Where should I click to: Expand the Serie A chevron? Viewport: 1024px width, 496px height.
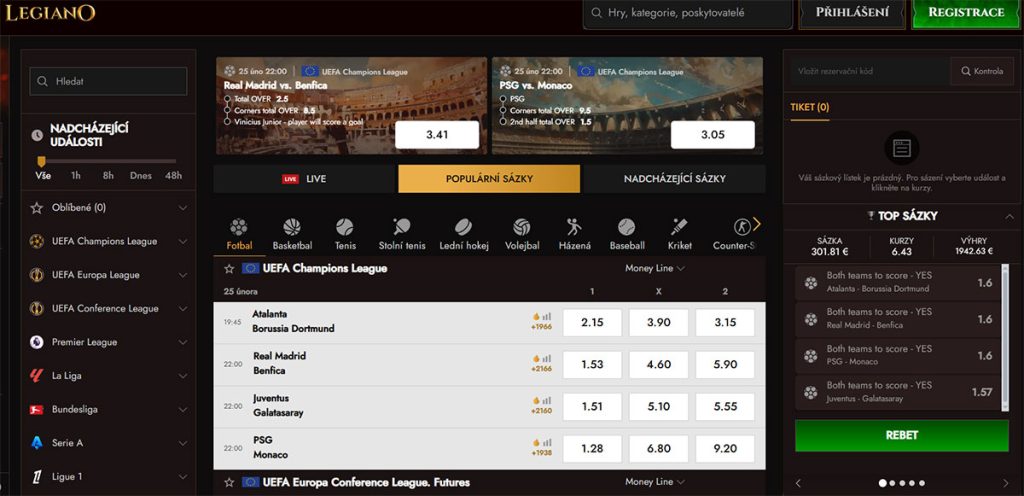183,443
